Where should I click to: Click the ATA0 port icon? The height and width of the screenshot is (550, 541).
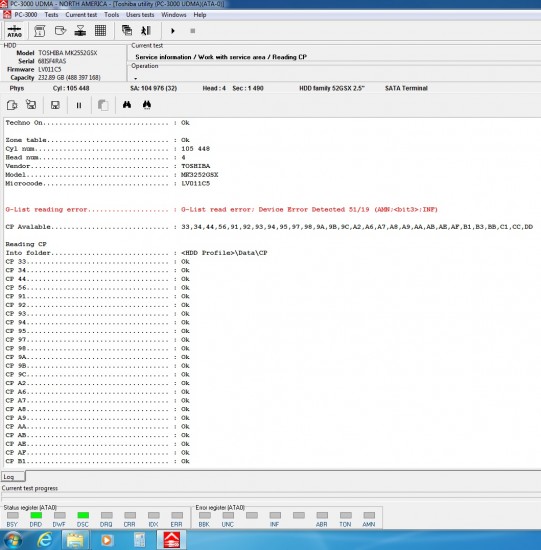(14, 31)
